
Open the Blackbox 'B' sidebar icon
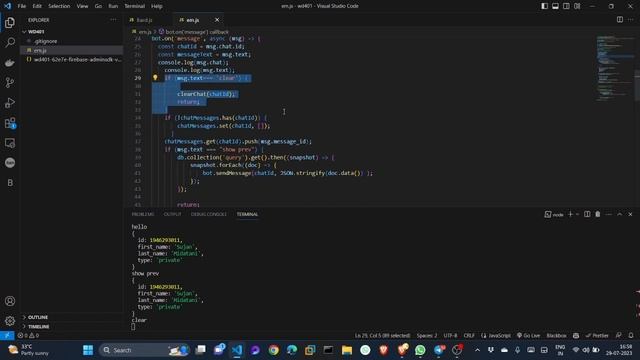(10, 182)
